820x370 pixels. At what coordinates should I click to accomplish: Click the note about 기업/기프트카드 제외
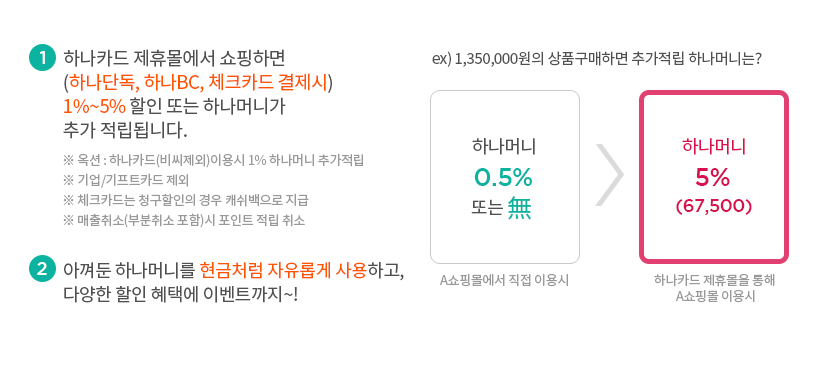tap(126, 180)
